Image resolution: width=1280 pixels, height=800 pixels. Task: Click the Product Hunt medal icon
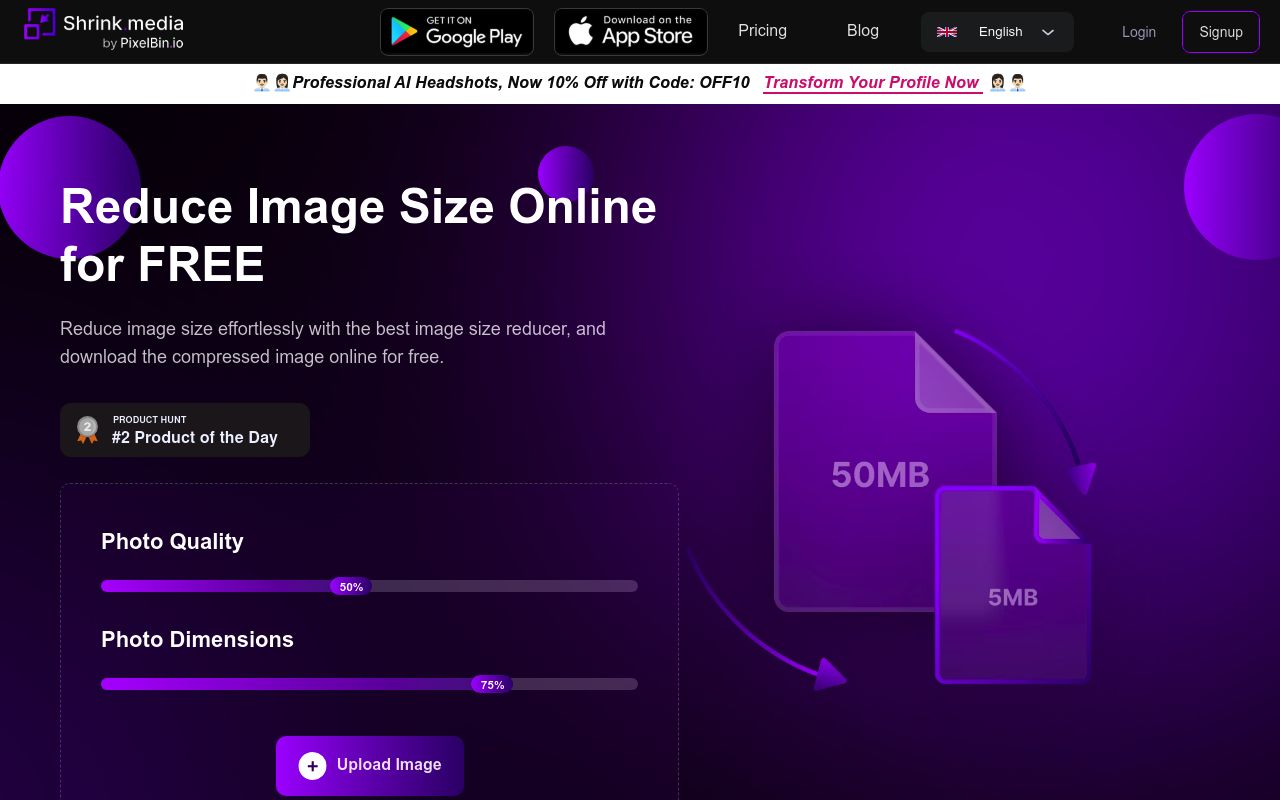(x=88, y=430)
